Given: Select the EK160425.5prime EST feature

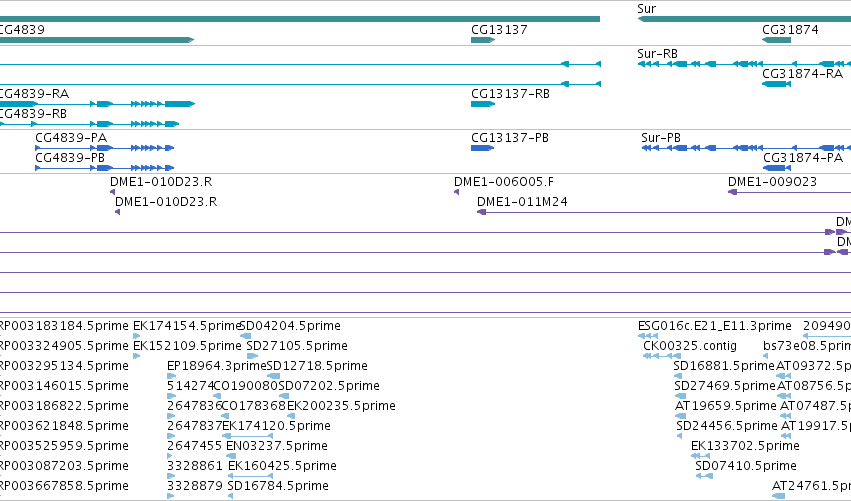Looking at the screenshot, I should pyautogui.click(x=250, y=475).
